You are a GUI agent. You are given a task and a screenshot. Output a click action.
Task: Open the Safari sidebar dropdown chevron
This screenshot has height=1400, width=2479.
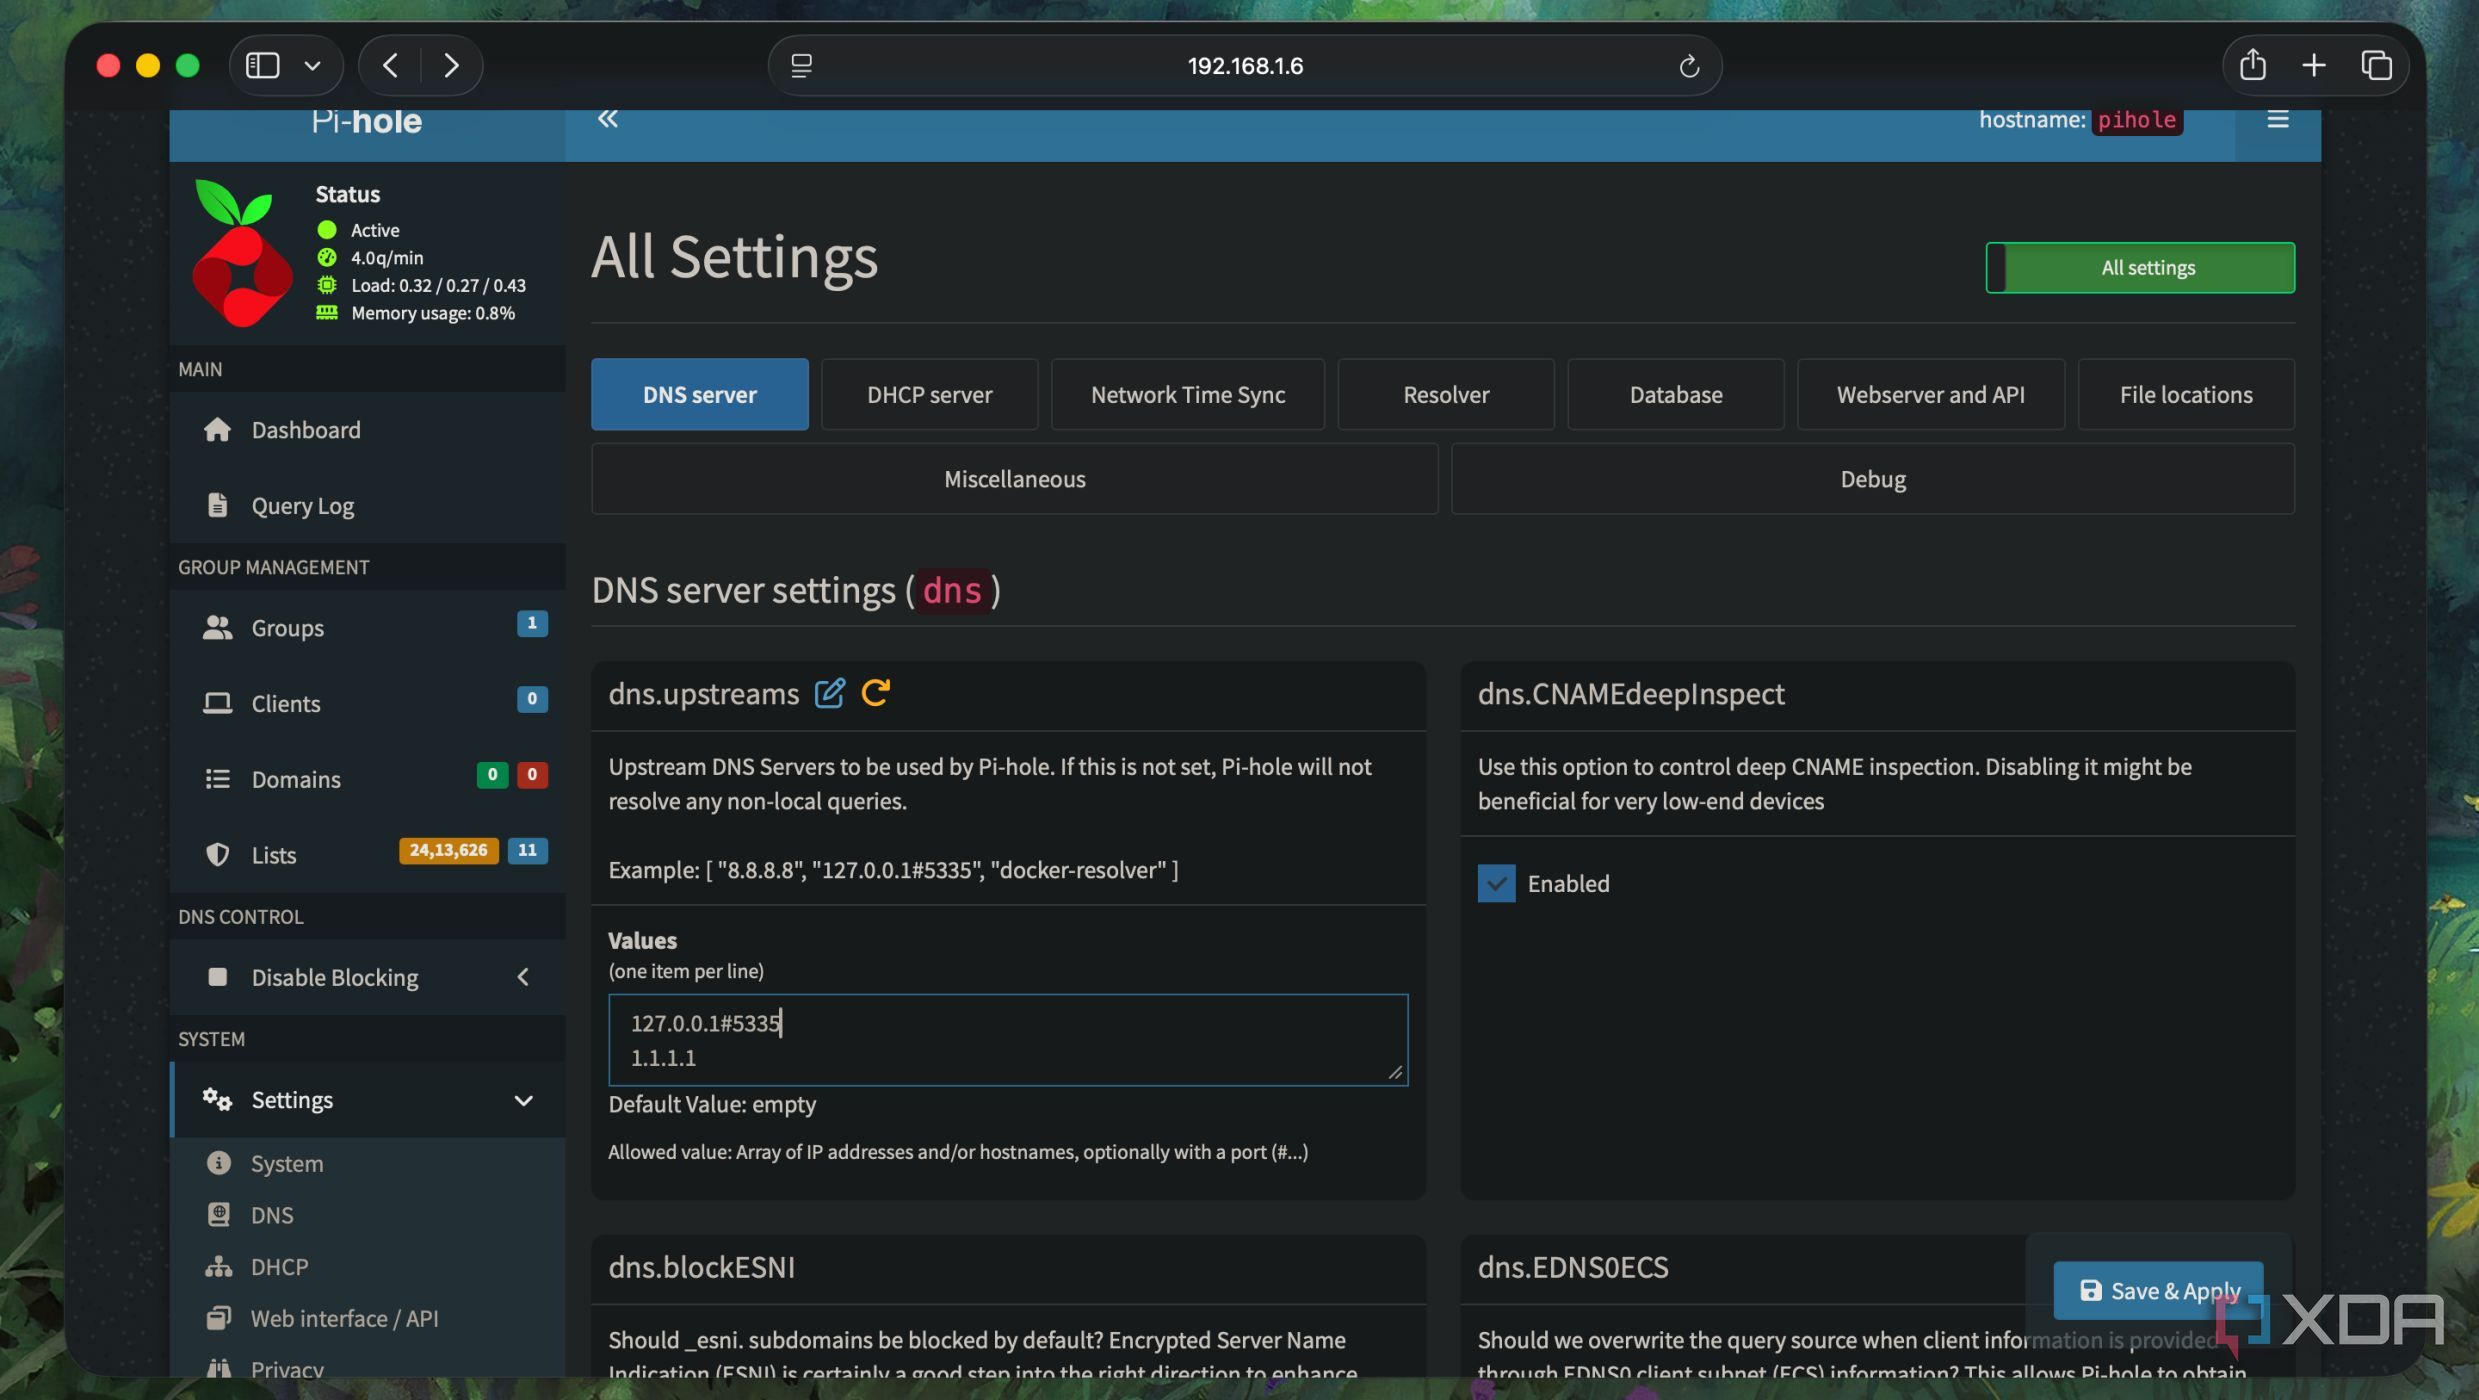click(312, 66)
